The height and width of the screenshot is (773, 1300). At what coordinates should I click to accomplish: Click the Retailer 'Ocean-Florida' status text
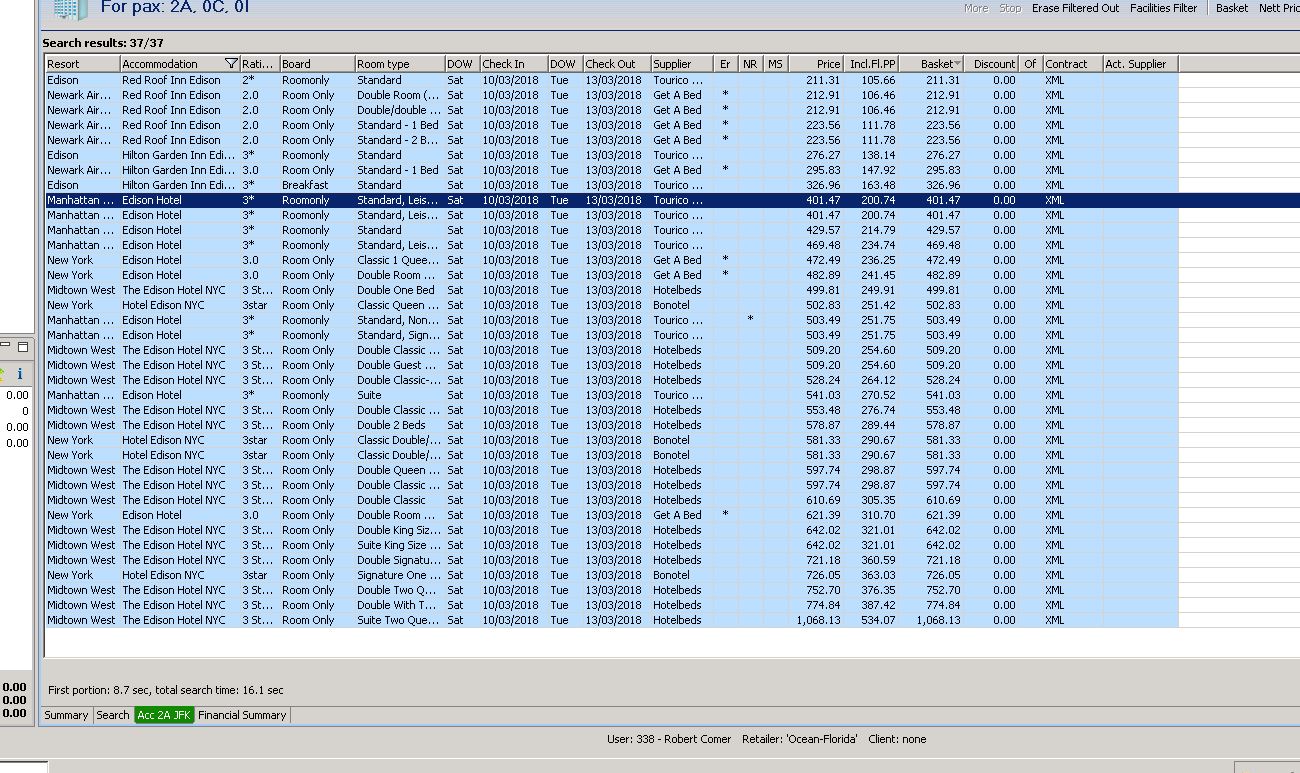pos(800,739)
